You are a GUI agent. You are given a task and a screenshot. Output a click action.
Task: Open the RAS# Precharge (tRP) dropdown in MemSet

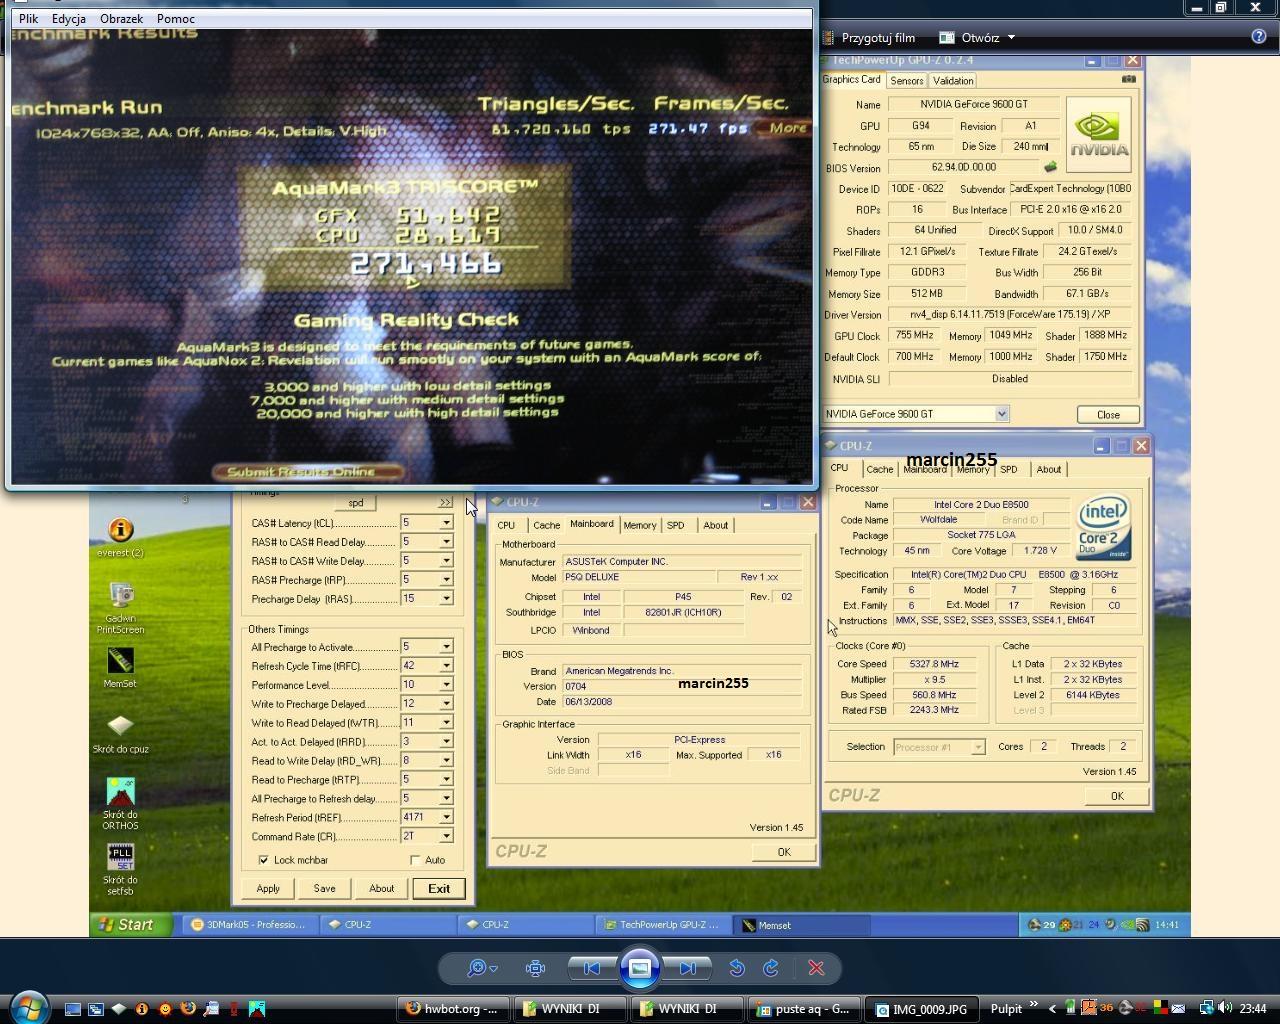[446, 580]
